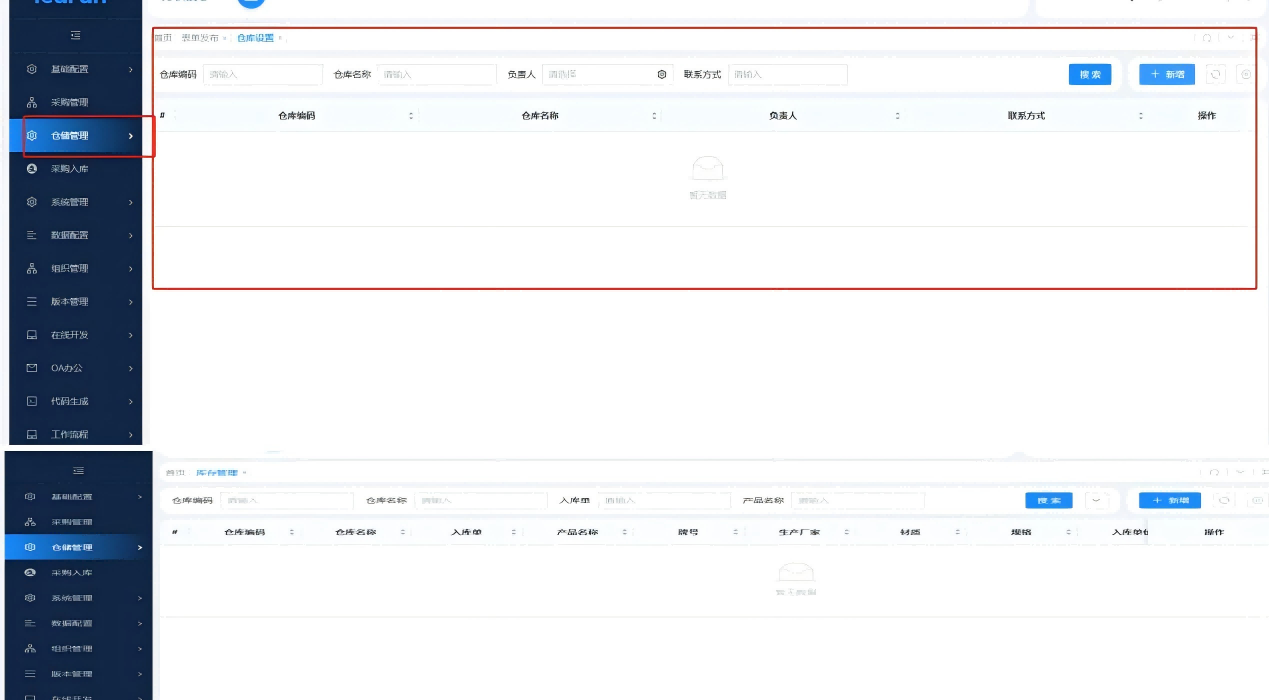Screen dimensions: 1269x700
Task: Click the refresh icon beside the 新增 button
Action: coord(1216,74)
